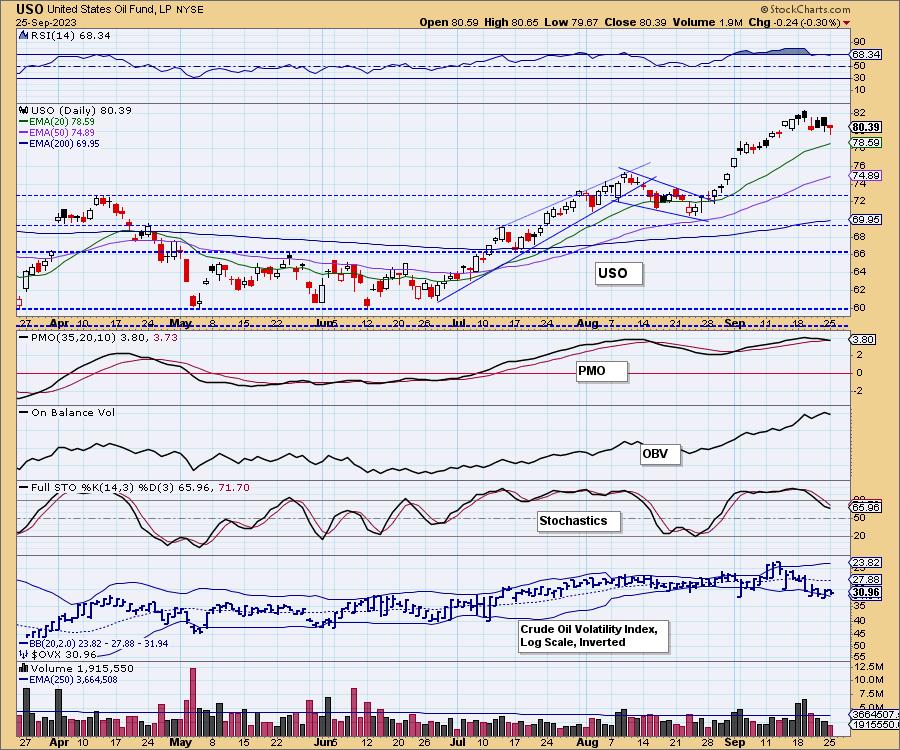Click the 25-Sep-2023 date label
This screenshot has height=750, width=900.
coord(46,22)
